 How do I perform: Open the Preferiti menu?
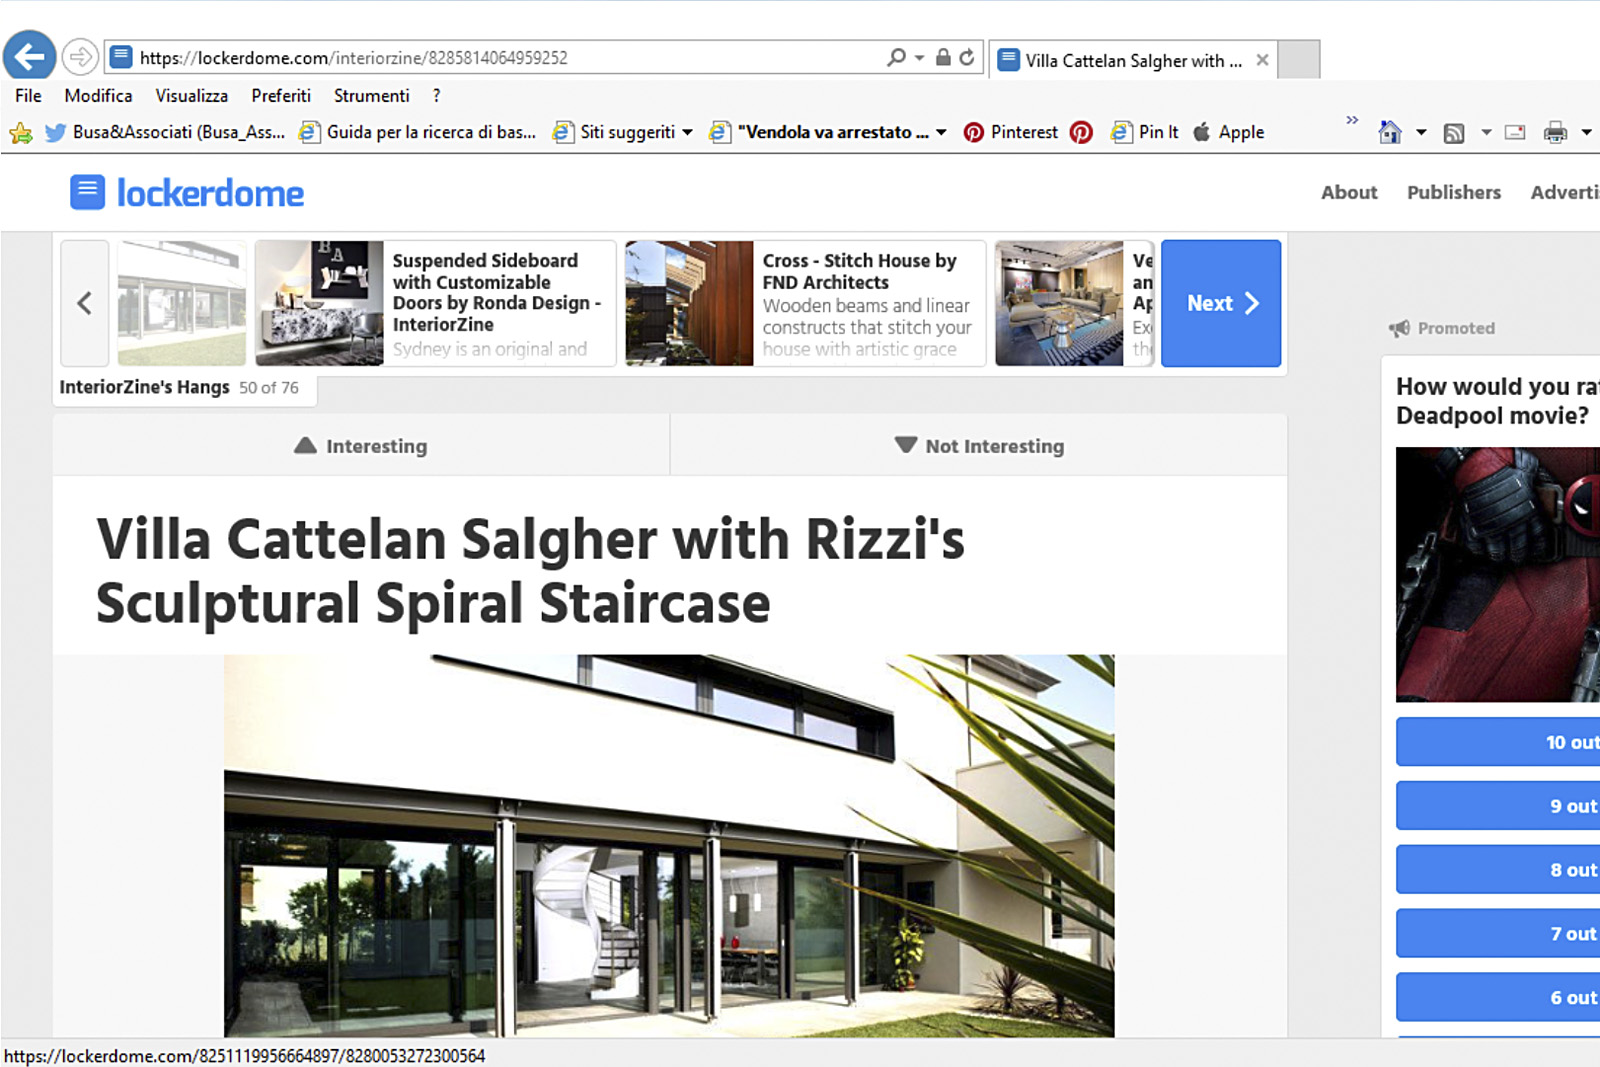281,96
